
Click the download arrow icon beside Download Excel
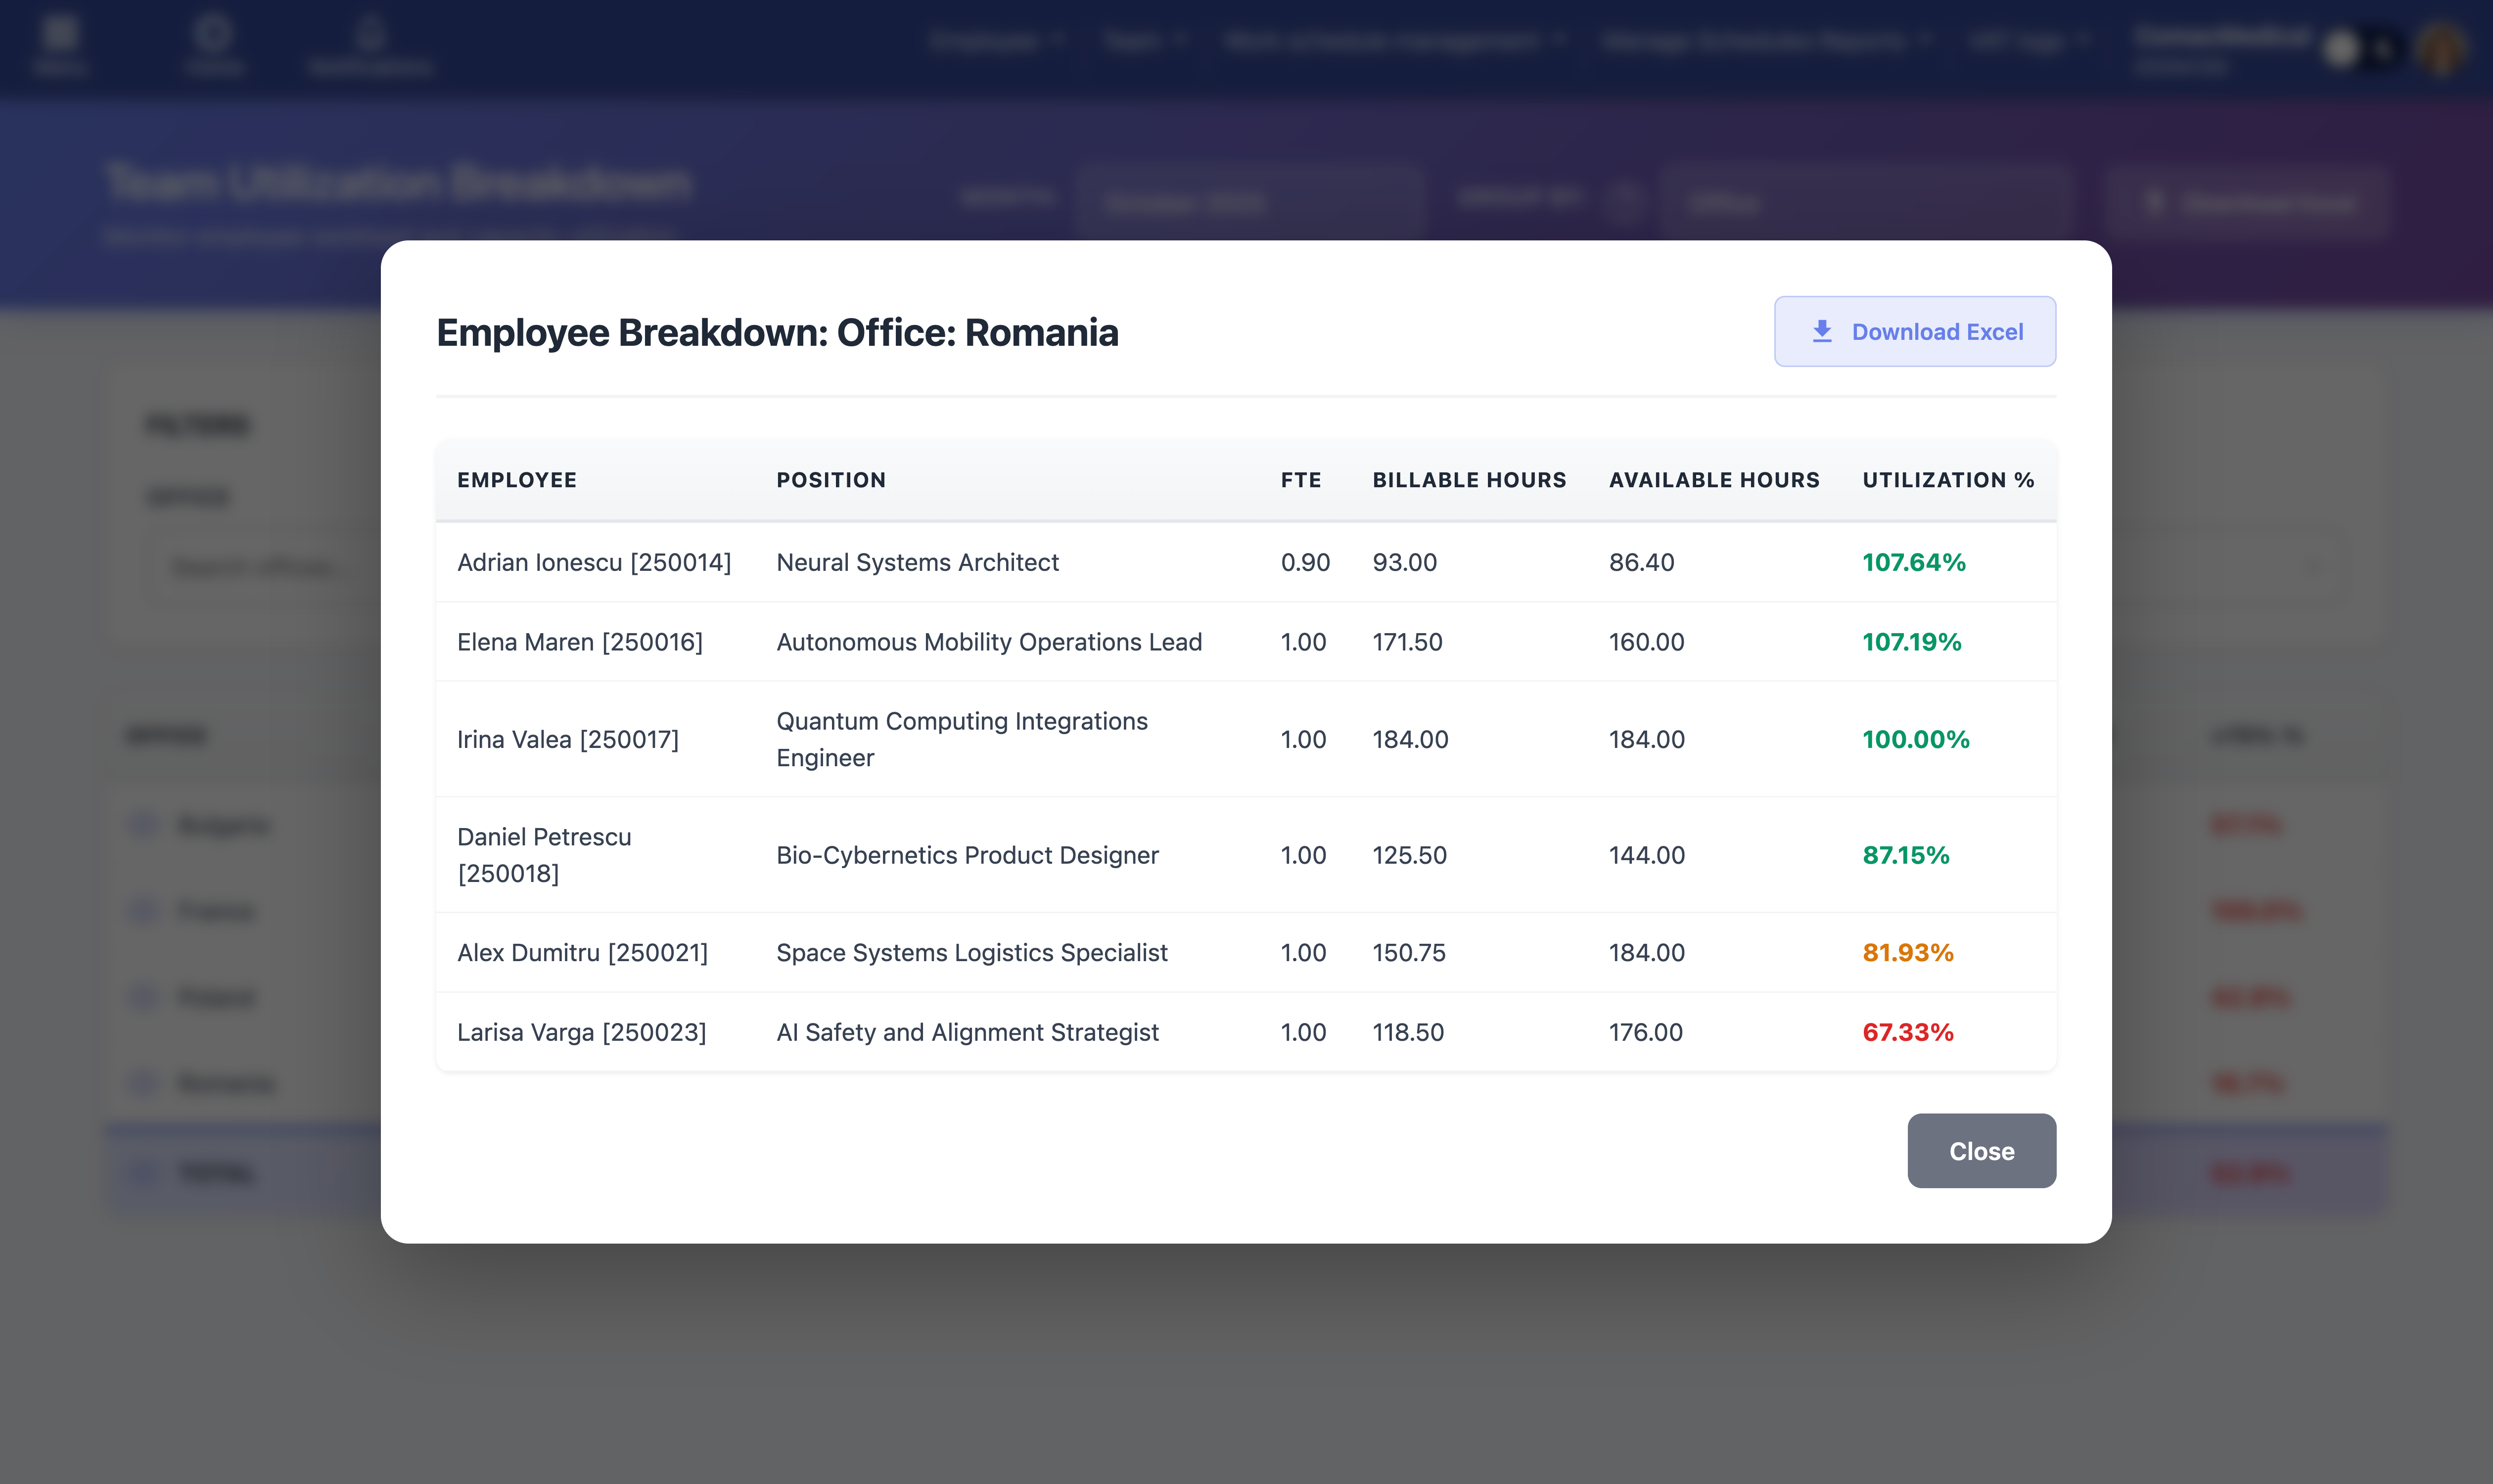point(1822,331)
